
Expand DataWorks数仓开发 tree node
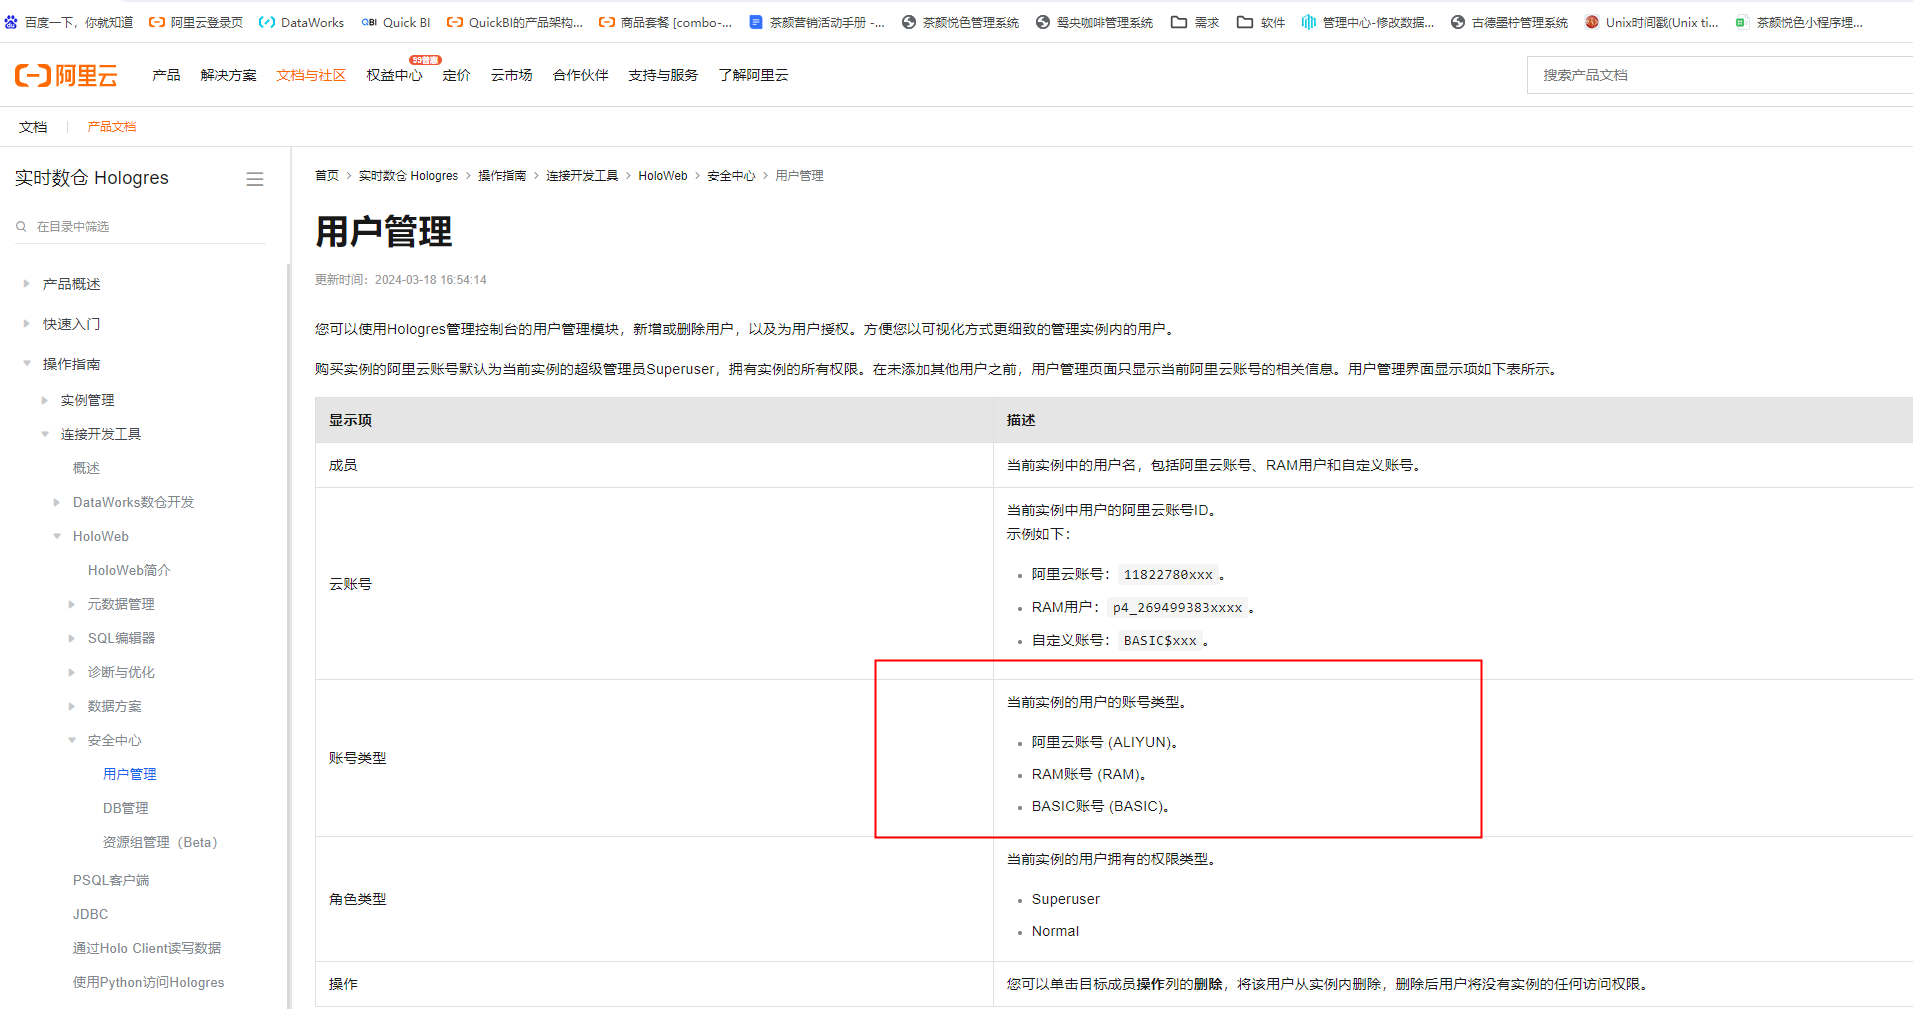click(56, 502)
